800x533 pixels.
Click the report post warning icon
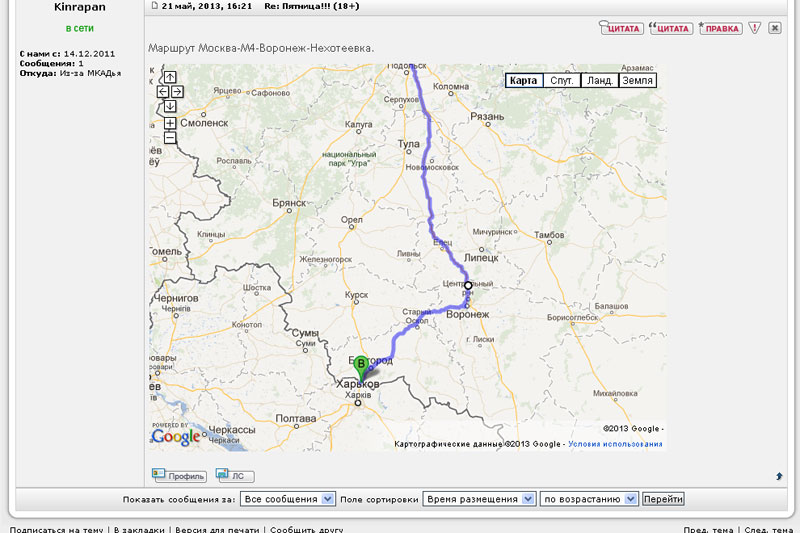click(x=755, y=28)
